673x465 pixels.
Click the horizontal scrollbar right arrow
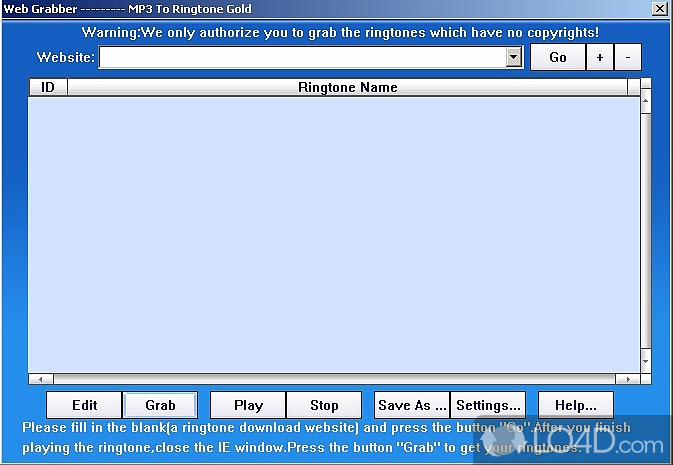click(x=628, y=379)
